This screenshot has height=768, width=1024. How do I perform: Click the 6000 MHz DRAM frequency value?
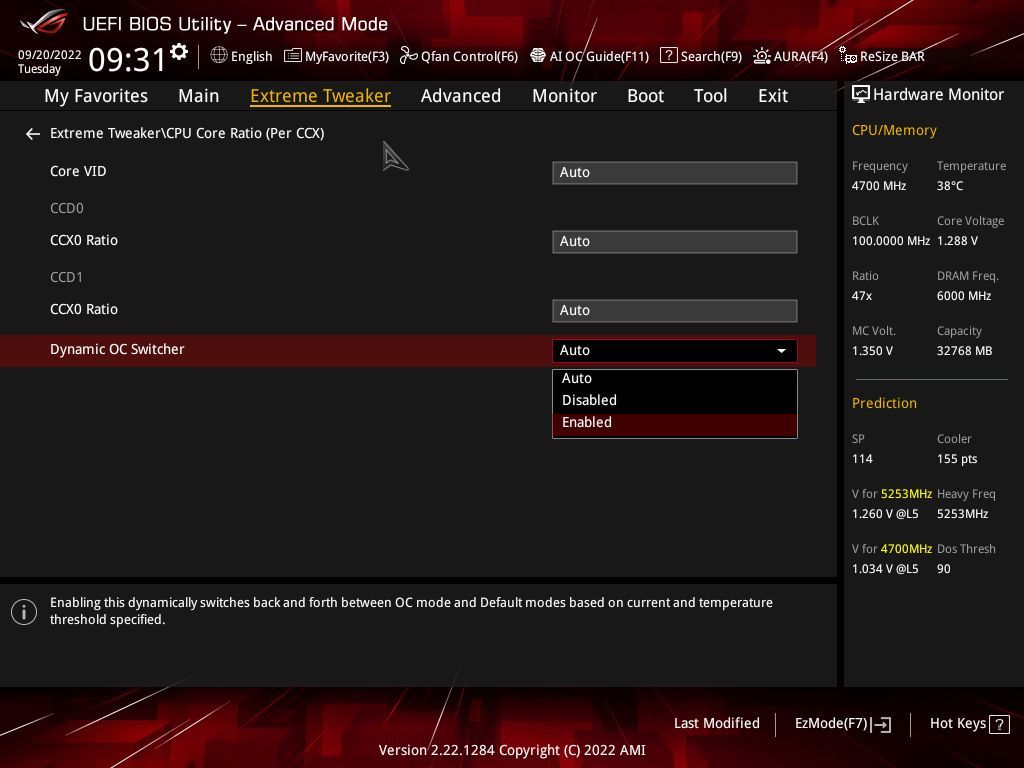[x=964, y=296]
